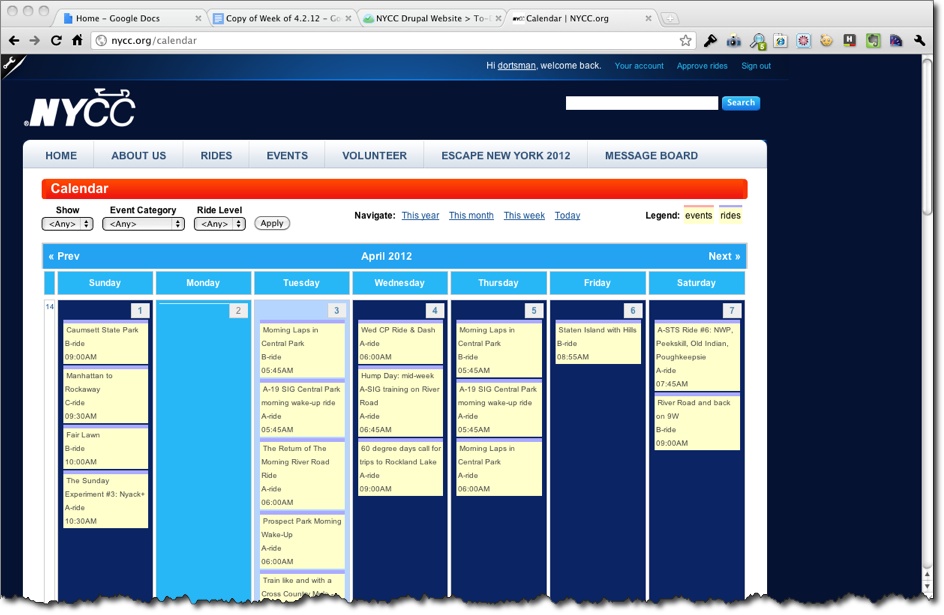Open a new browser tab
This screenshot has width=944, height=615.
pyautogui.click(x=669, y=19)
